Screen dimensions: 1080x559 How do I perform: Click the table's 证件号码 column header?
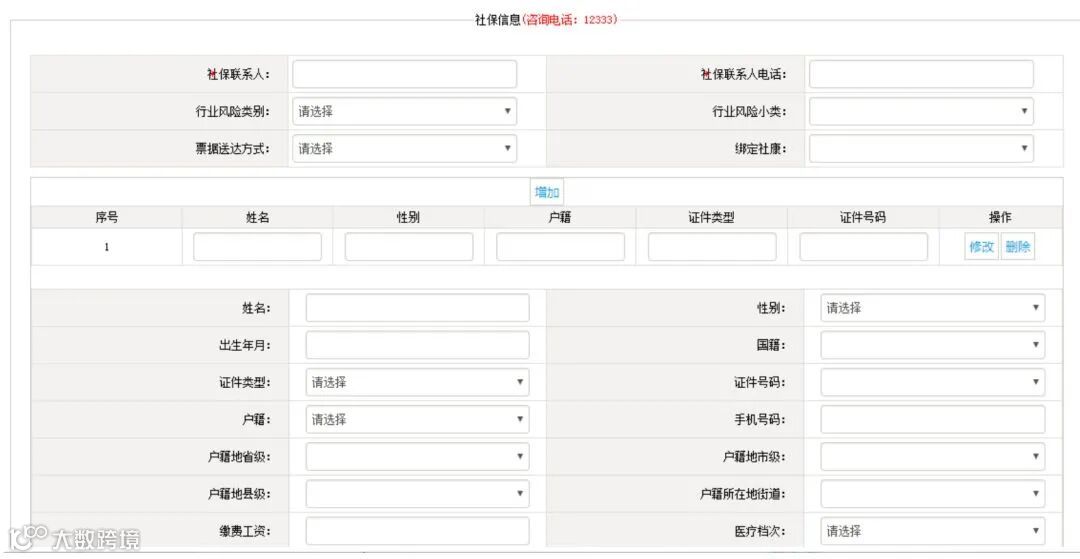click(863, 218)
